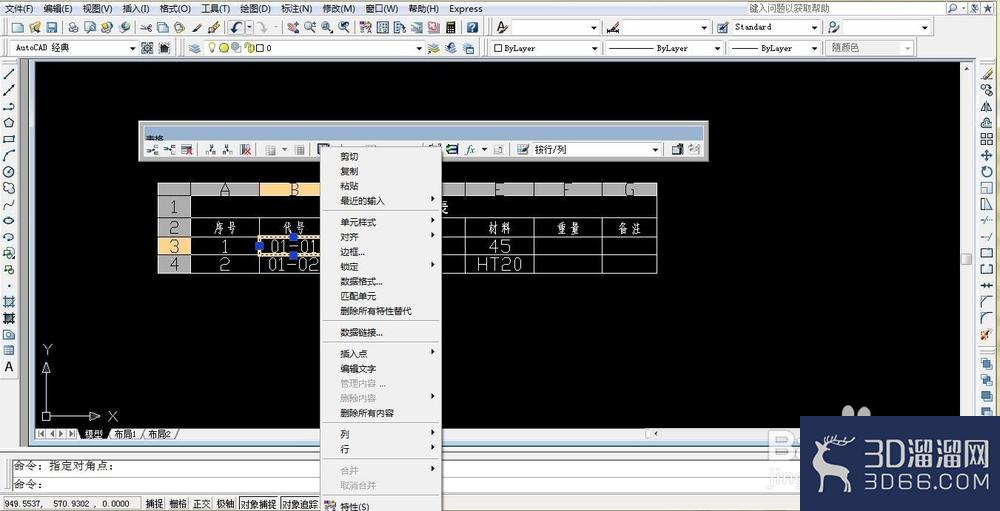Choose 匹配单元 in the context menu
The width and height of the screenshot is (1000, 511).
pyautogui.click(x=381, y=296)
